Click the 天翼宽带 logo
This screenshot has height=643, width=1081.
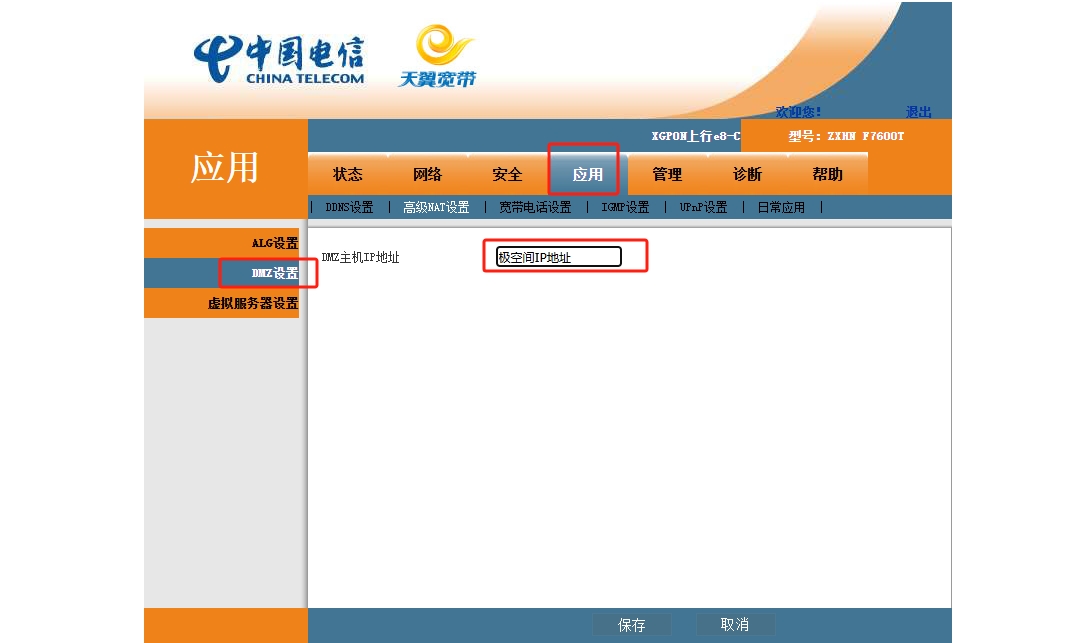(x=438, y=57)
